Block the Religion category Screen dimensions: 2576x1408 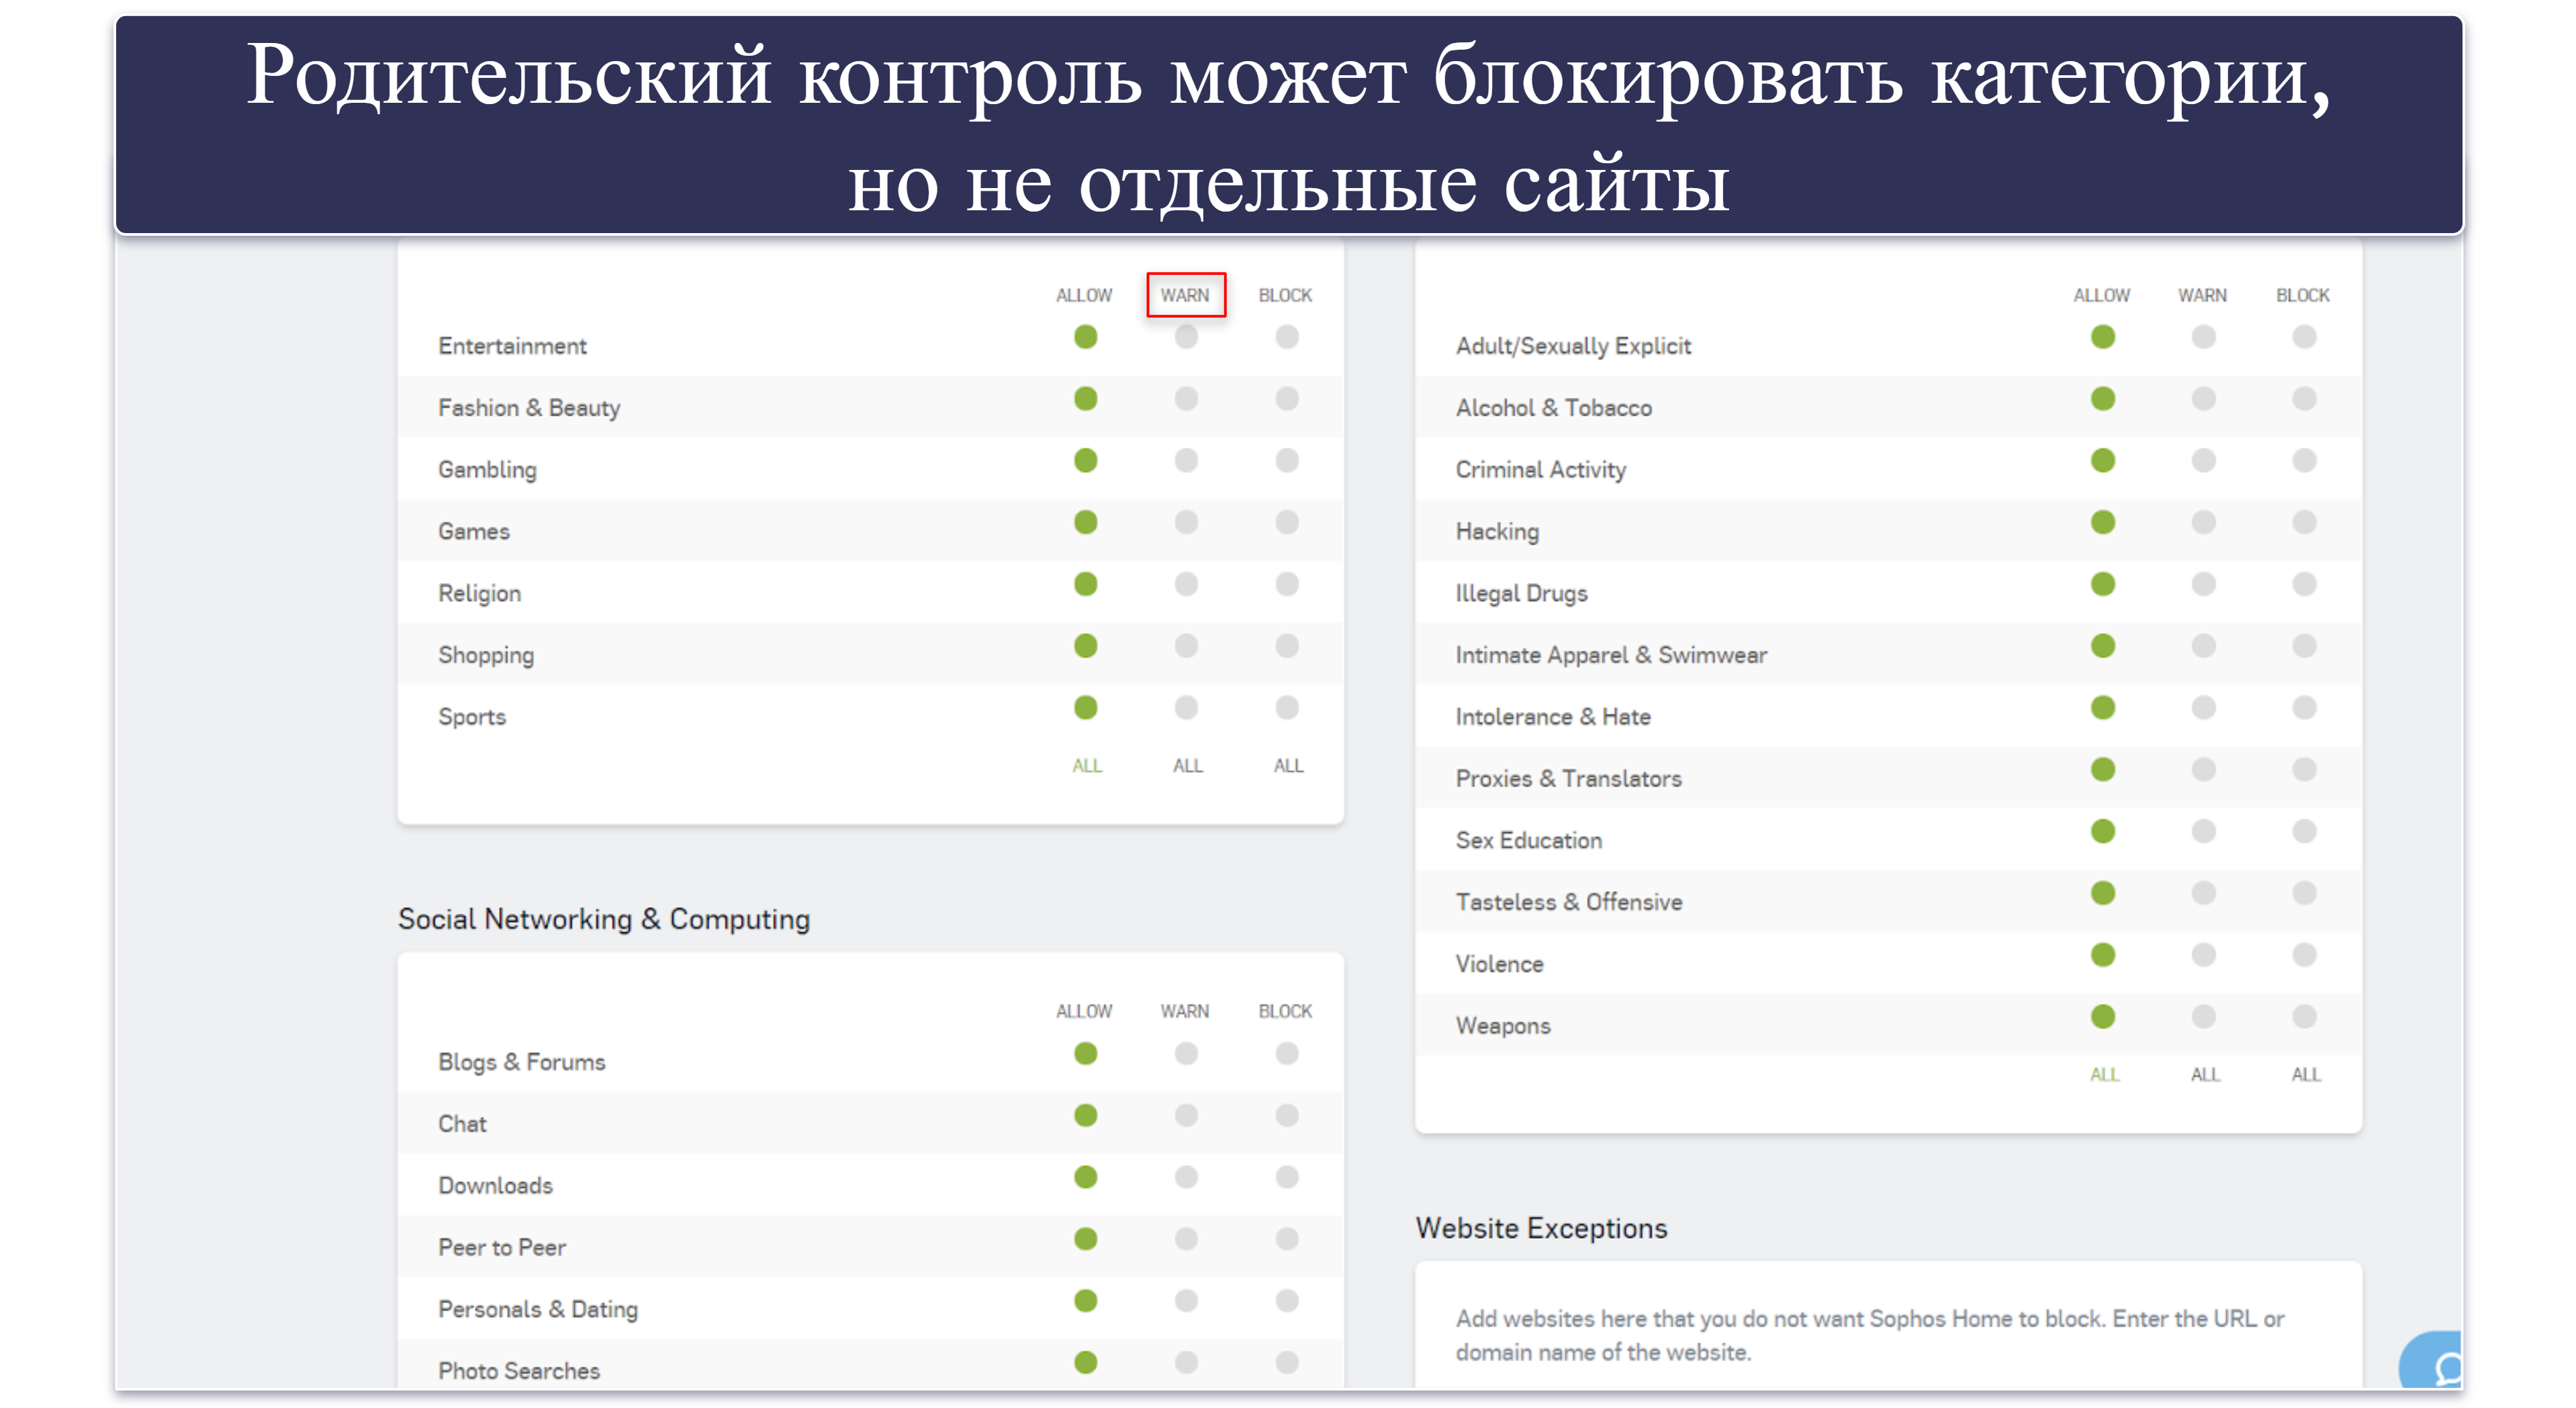1287,584
